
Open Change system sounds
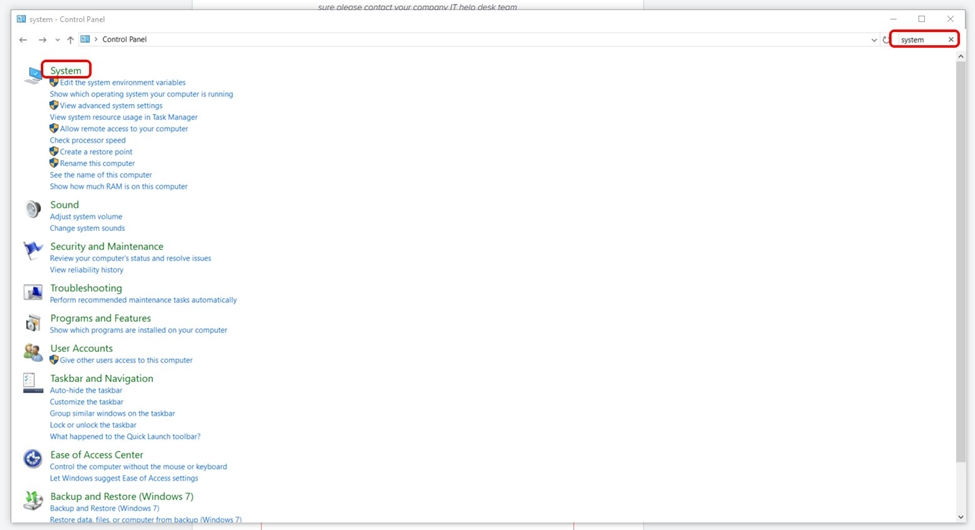(87, 228)
